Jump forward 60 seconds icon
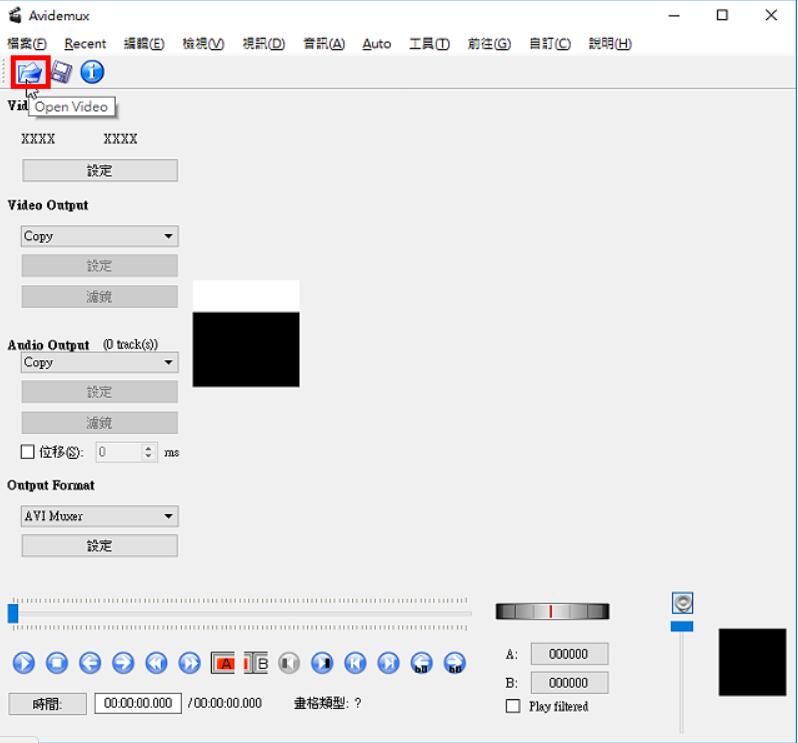Image resolution: width=798 pixels, height=743 pixels. (454, 663)
